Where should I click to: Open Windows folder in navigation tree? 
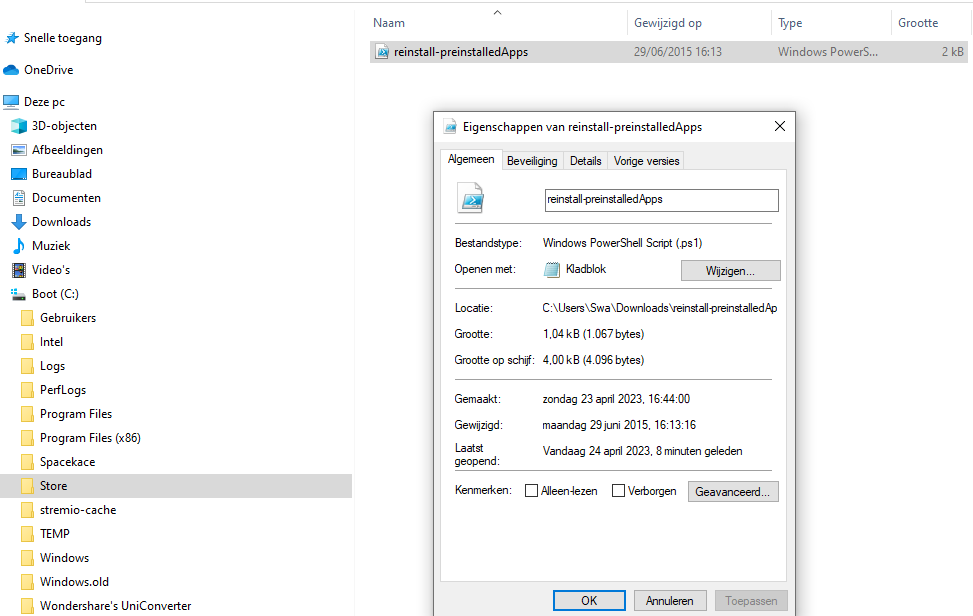click(65, 558)
